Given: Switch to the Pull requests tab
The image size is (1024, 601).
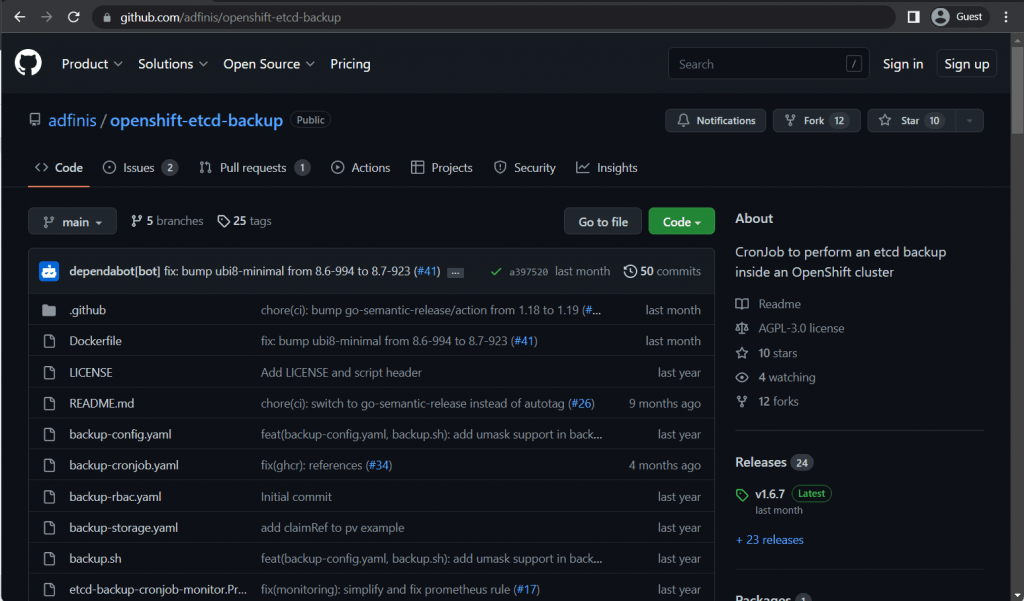Looking at the screenshot, I should tap(255, 168).
